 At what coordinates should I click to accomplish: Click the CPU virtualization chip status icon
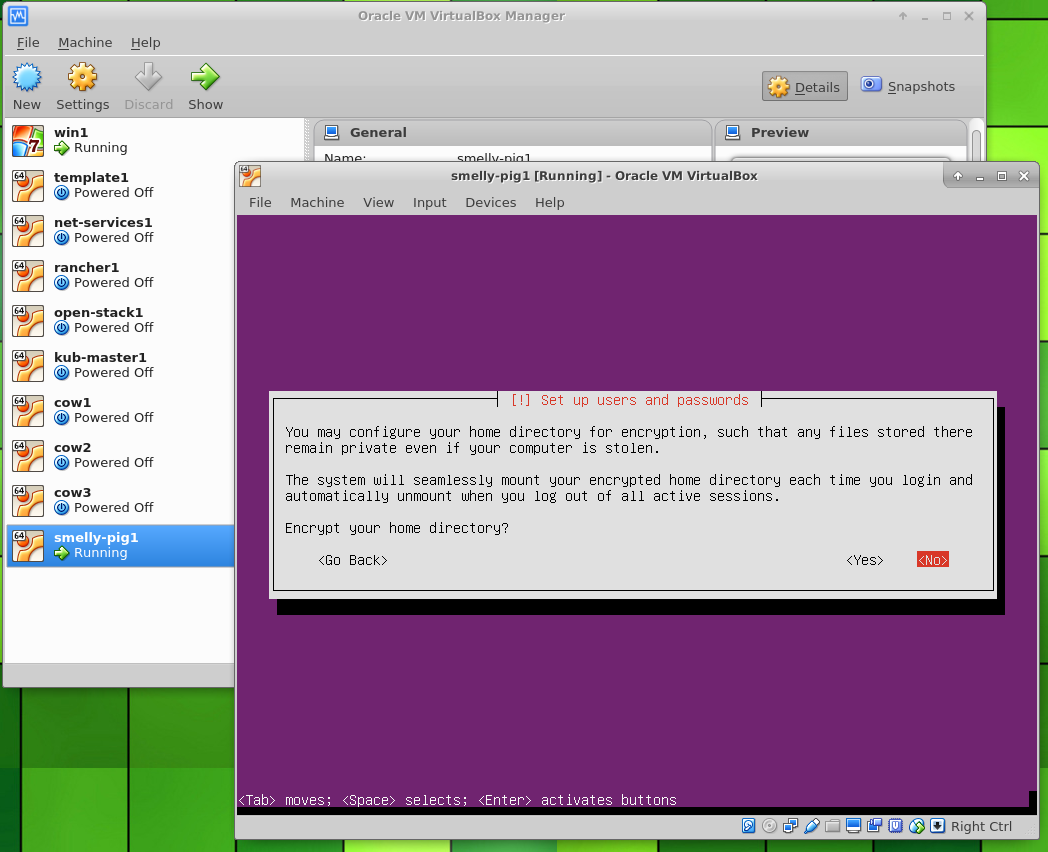tap(896, 826)
